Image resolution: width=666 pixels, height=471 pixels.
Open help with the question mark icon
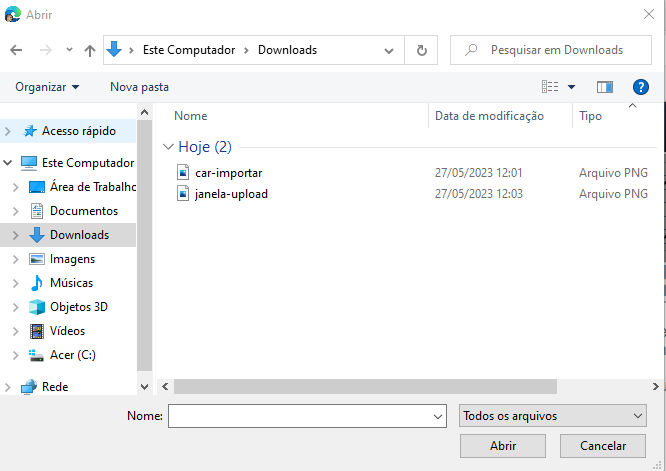point(641,87)
